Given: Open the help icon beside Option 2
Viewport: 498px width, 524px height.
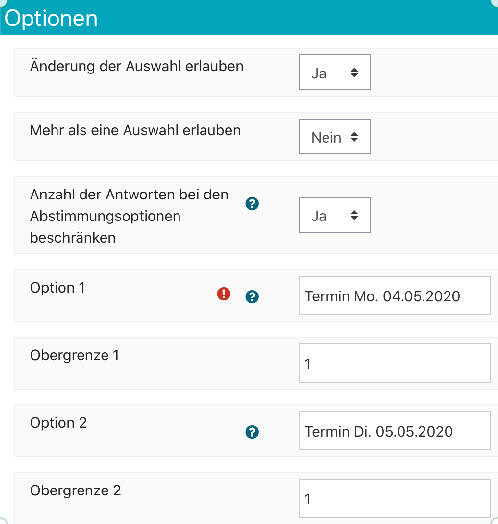Looking at the screenshot, I should 252,432.
